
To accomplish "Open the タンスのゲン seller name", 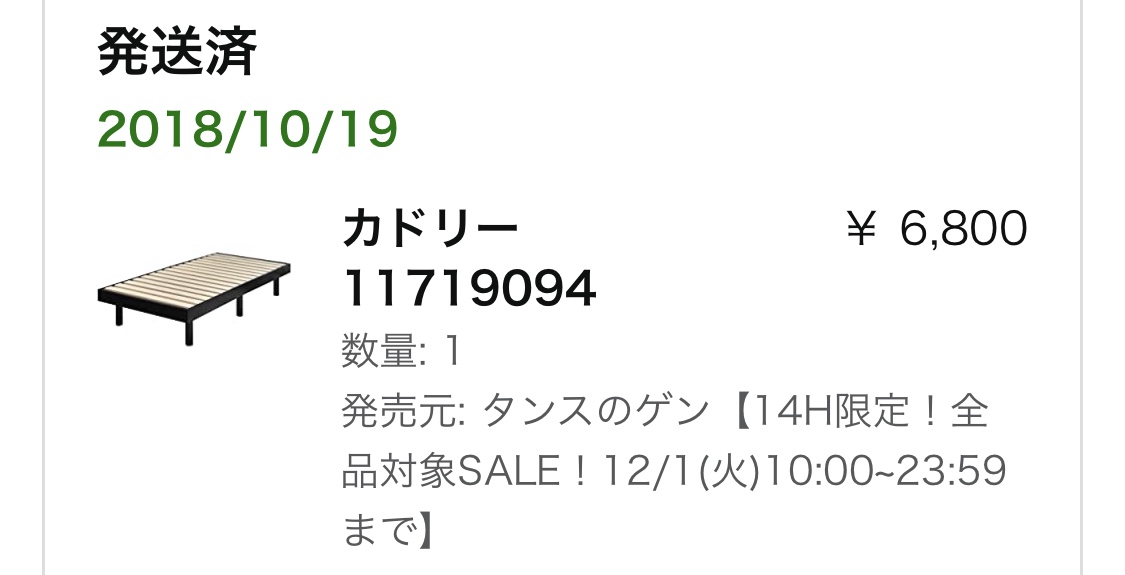I will point(596,412).
